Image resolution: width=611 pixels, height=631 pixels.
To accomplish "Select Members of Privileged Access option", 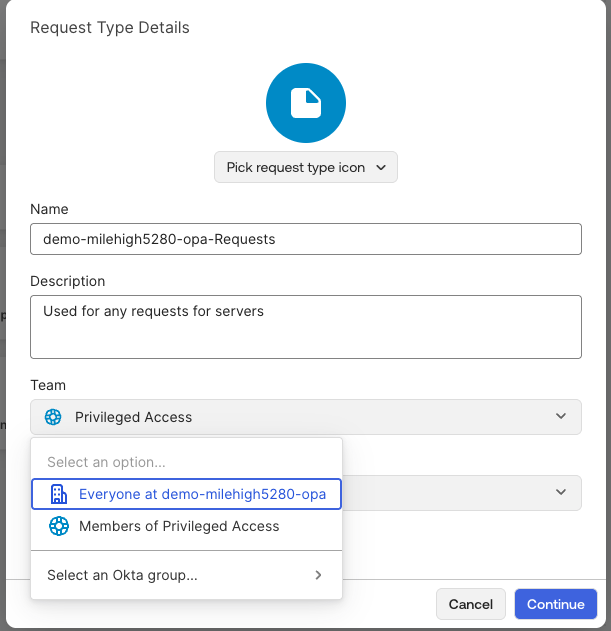I will pos(186,526).
